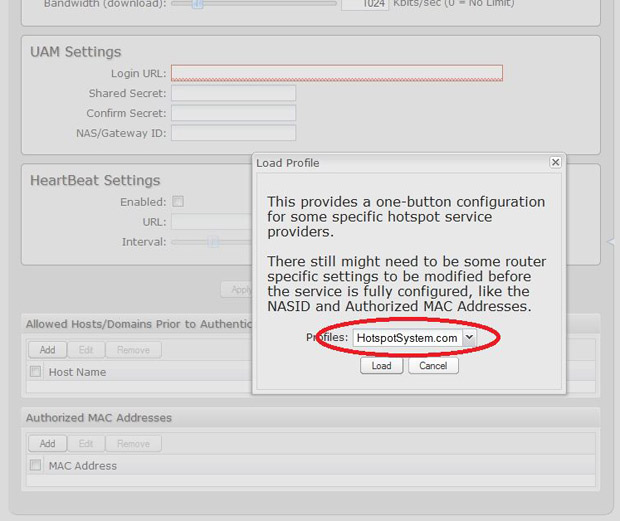Click the Apply button behind the dialog
The height and width of the screenshot is (521, 620).
click(x=236, y=290)
